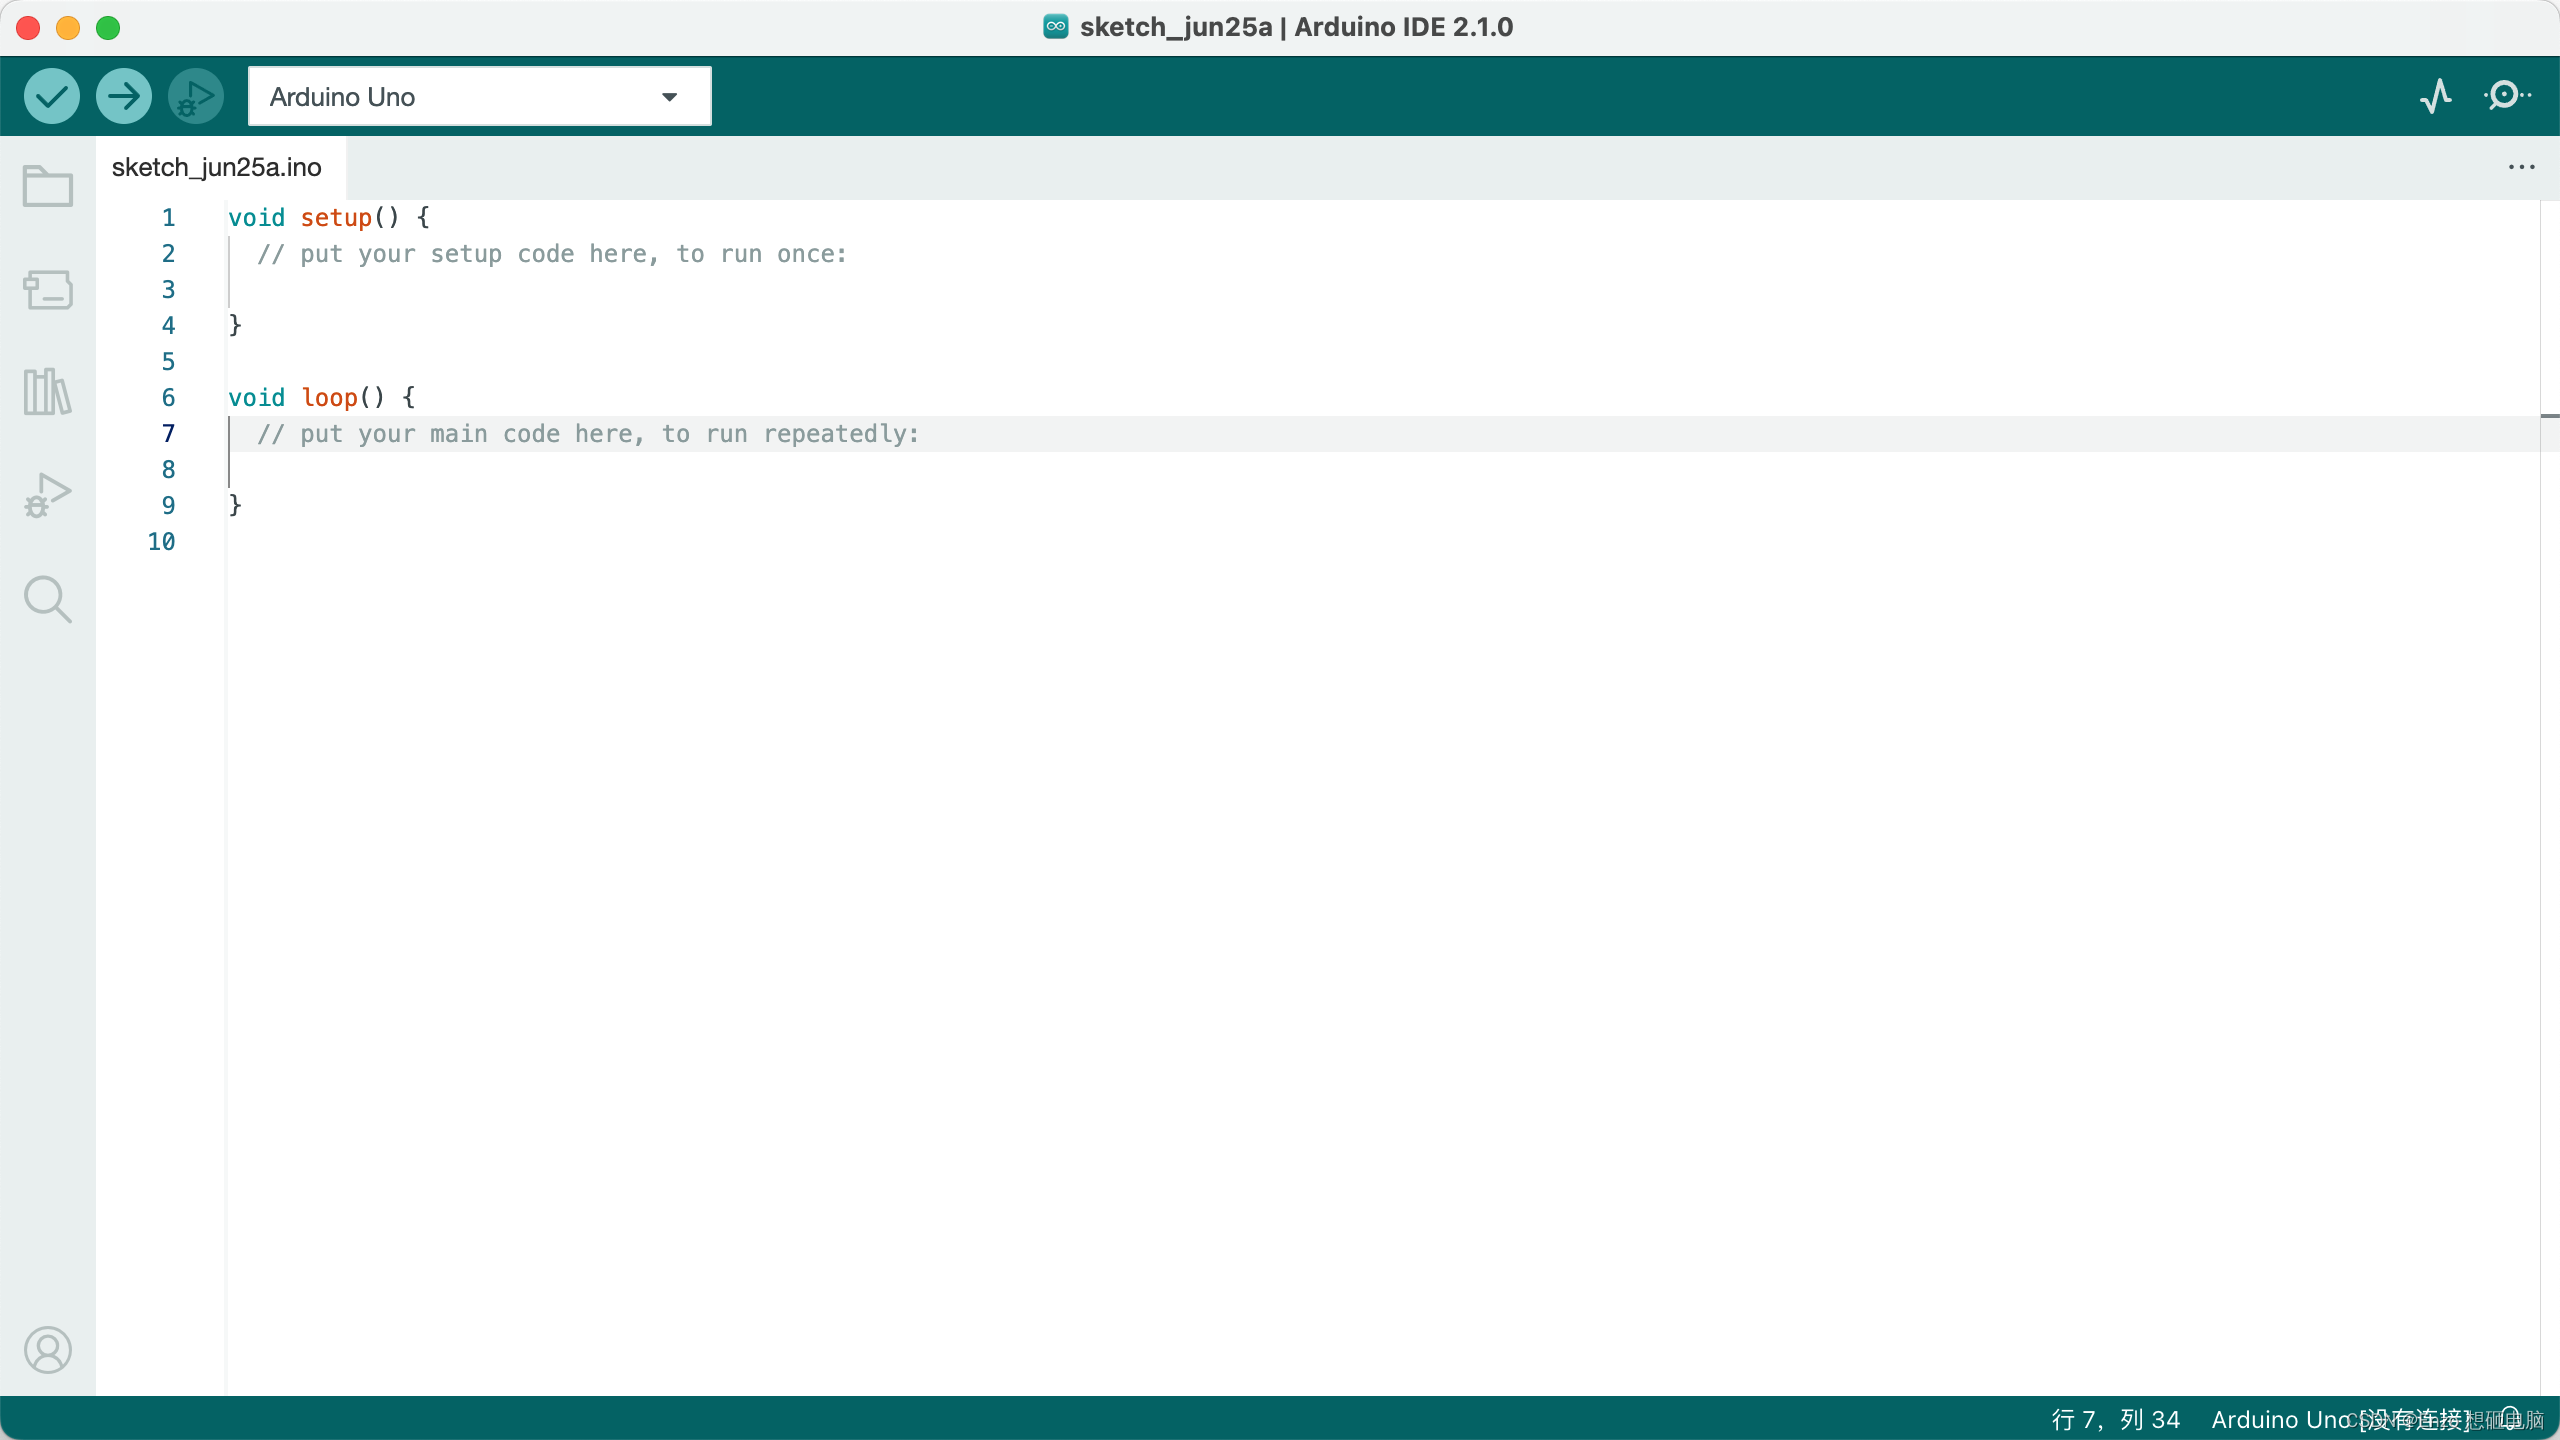This screenshot has width=2560, height=1440.
Task: Open the three-dots editor tab menu
Action: tap(2521, 167)
